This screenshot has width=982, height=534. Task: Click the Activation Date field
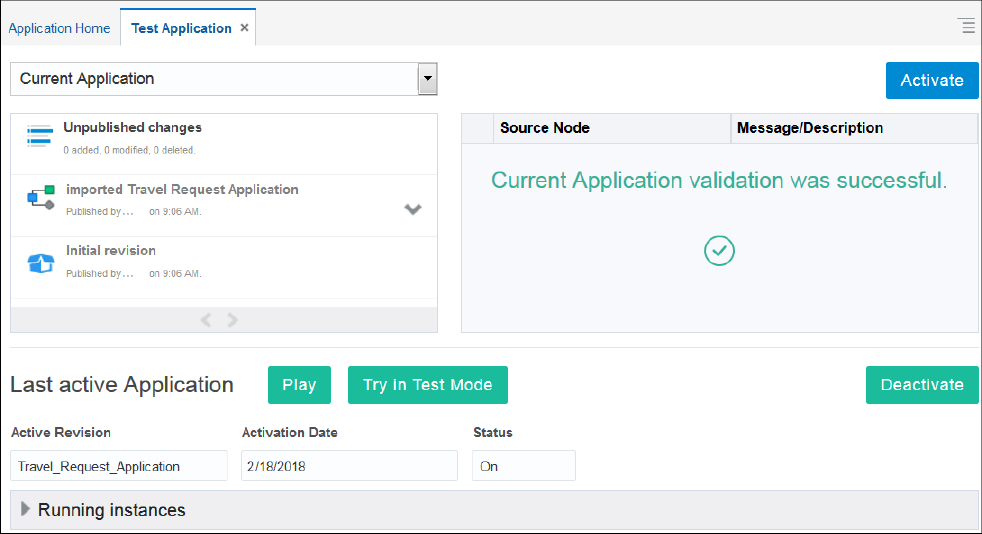pos(349,466)
